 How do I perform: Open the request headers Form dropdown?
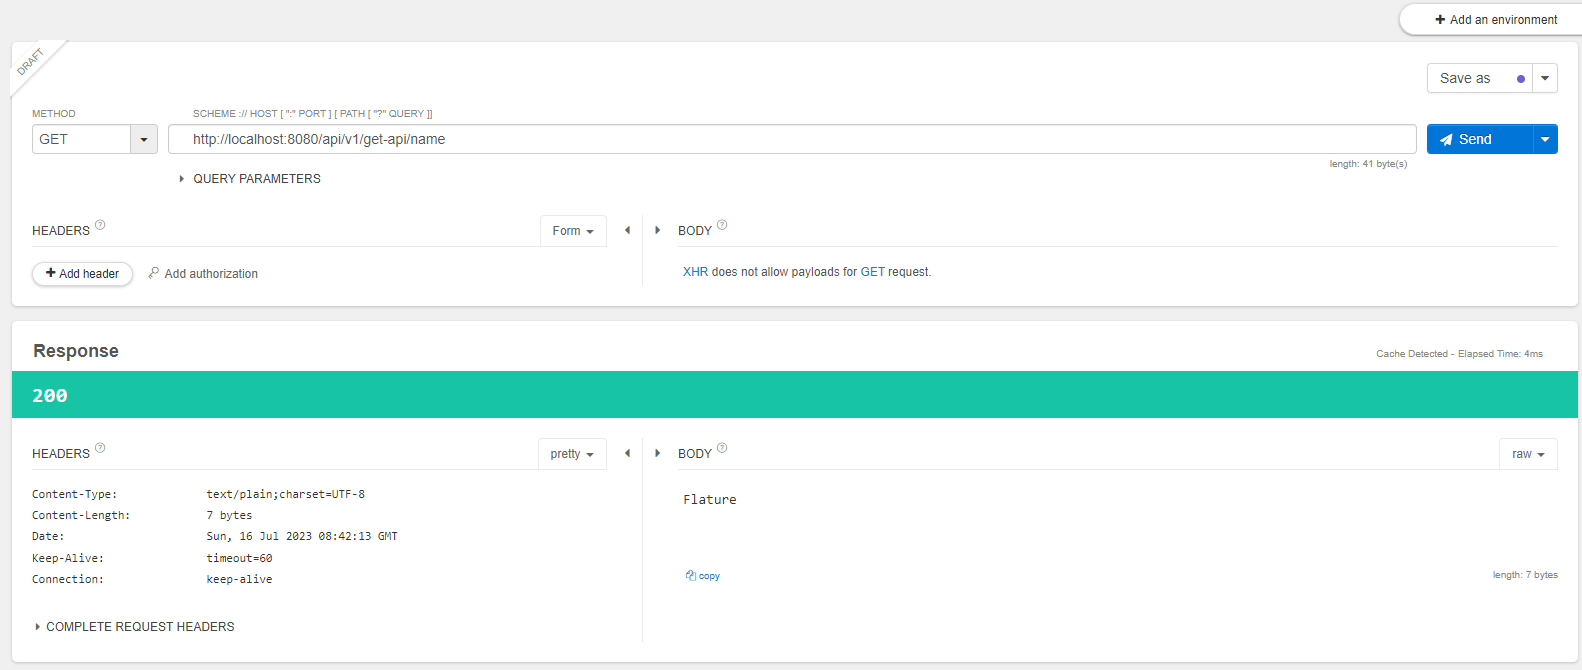[573, 231]
